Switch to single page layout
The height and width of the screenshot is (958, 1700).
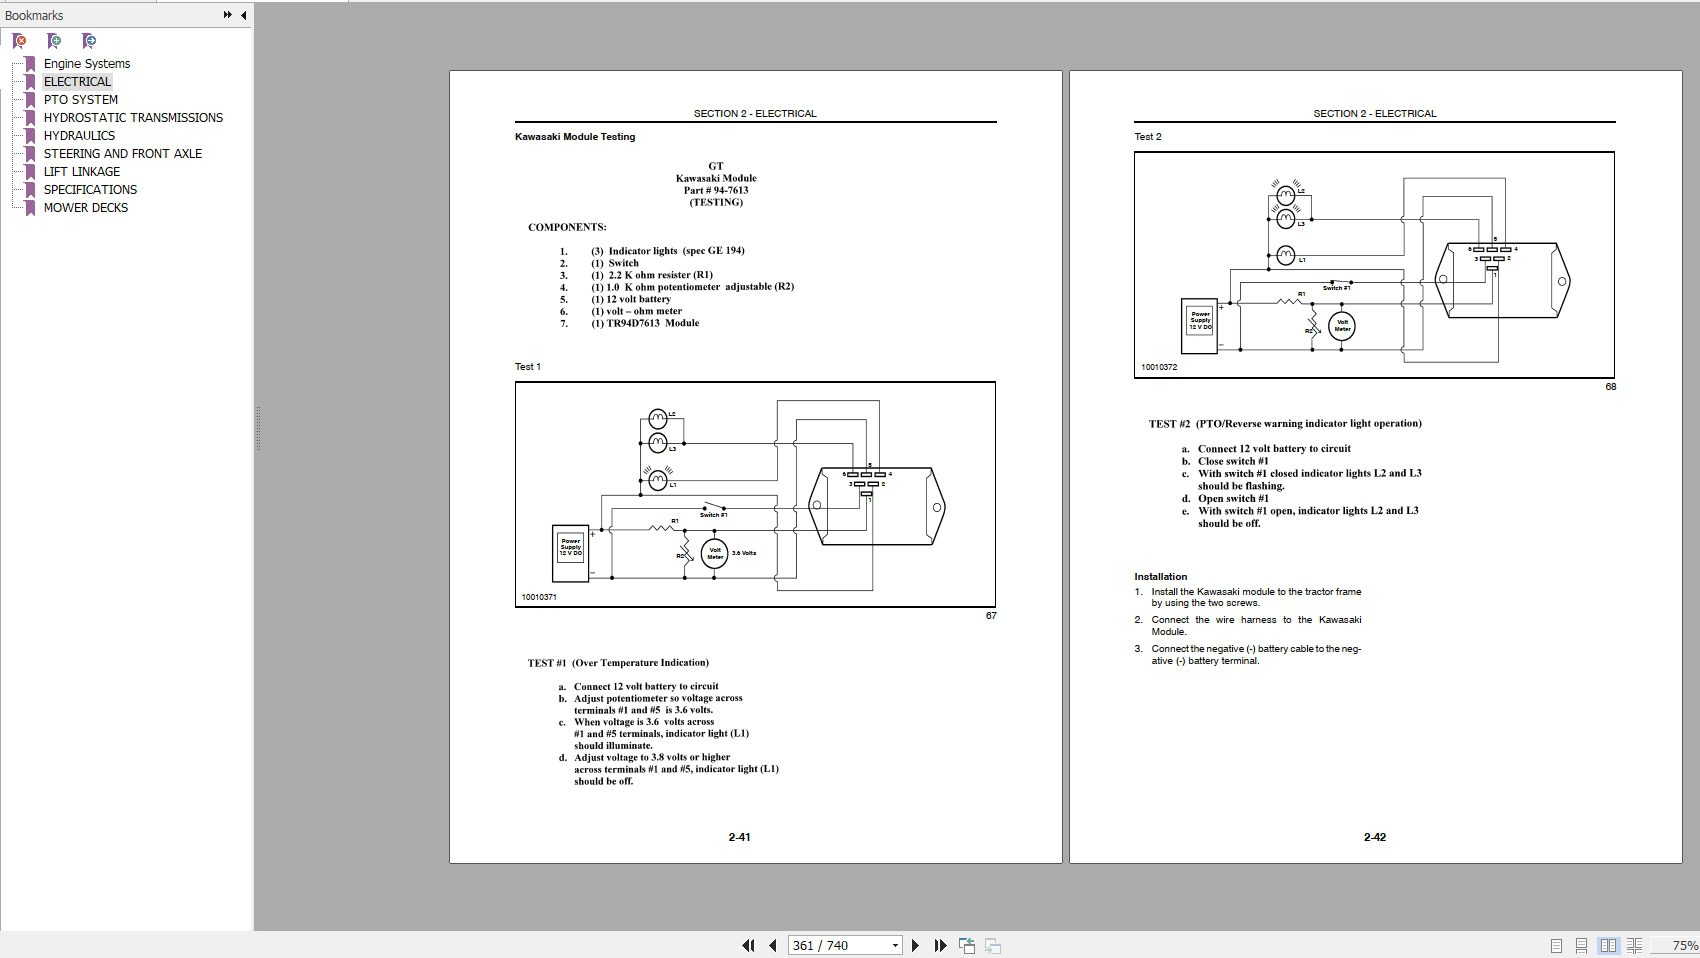[1556, 945]
